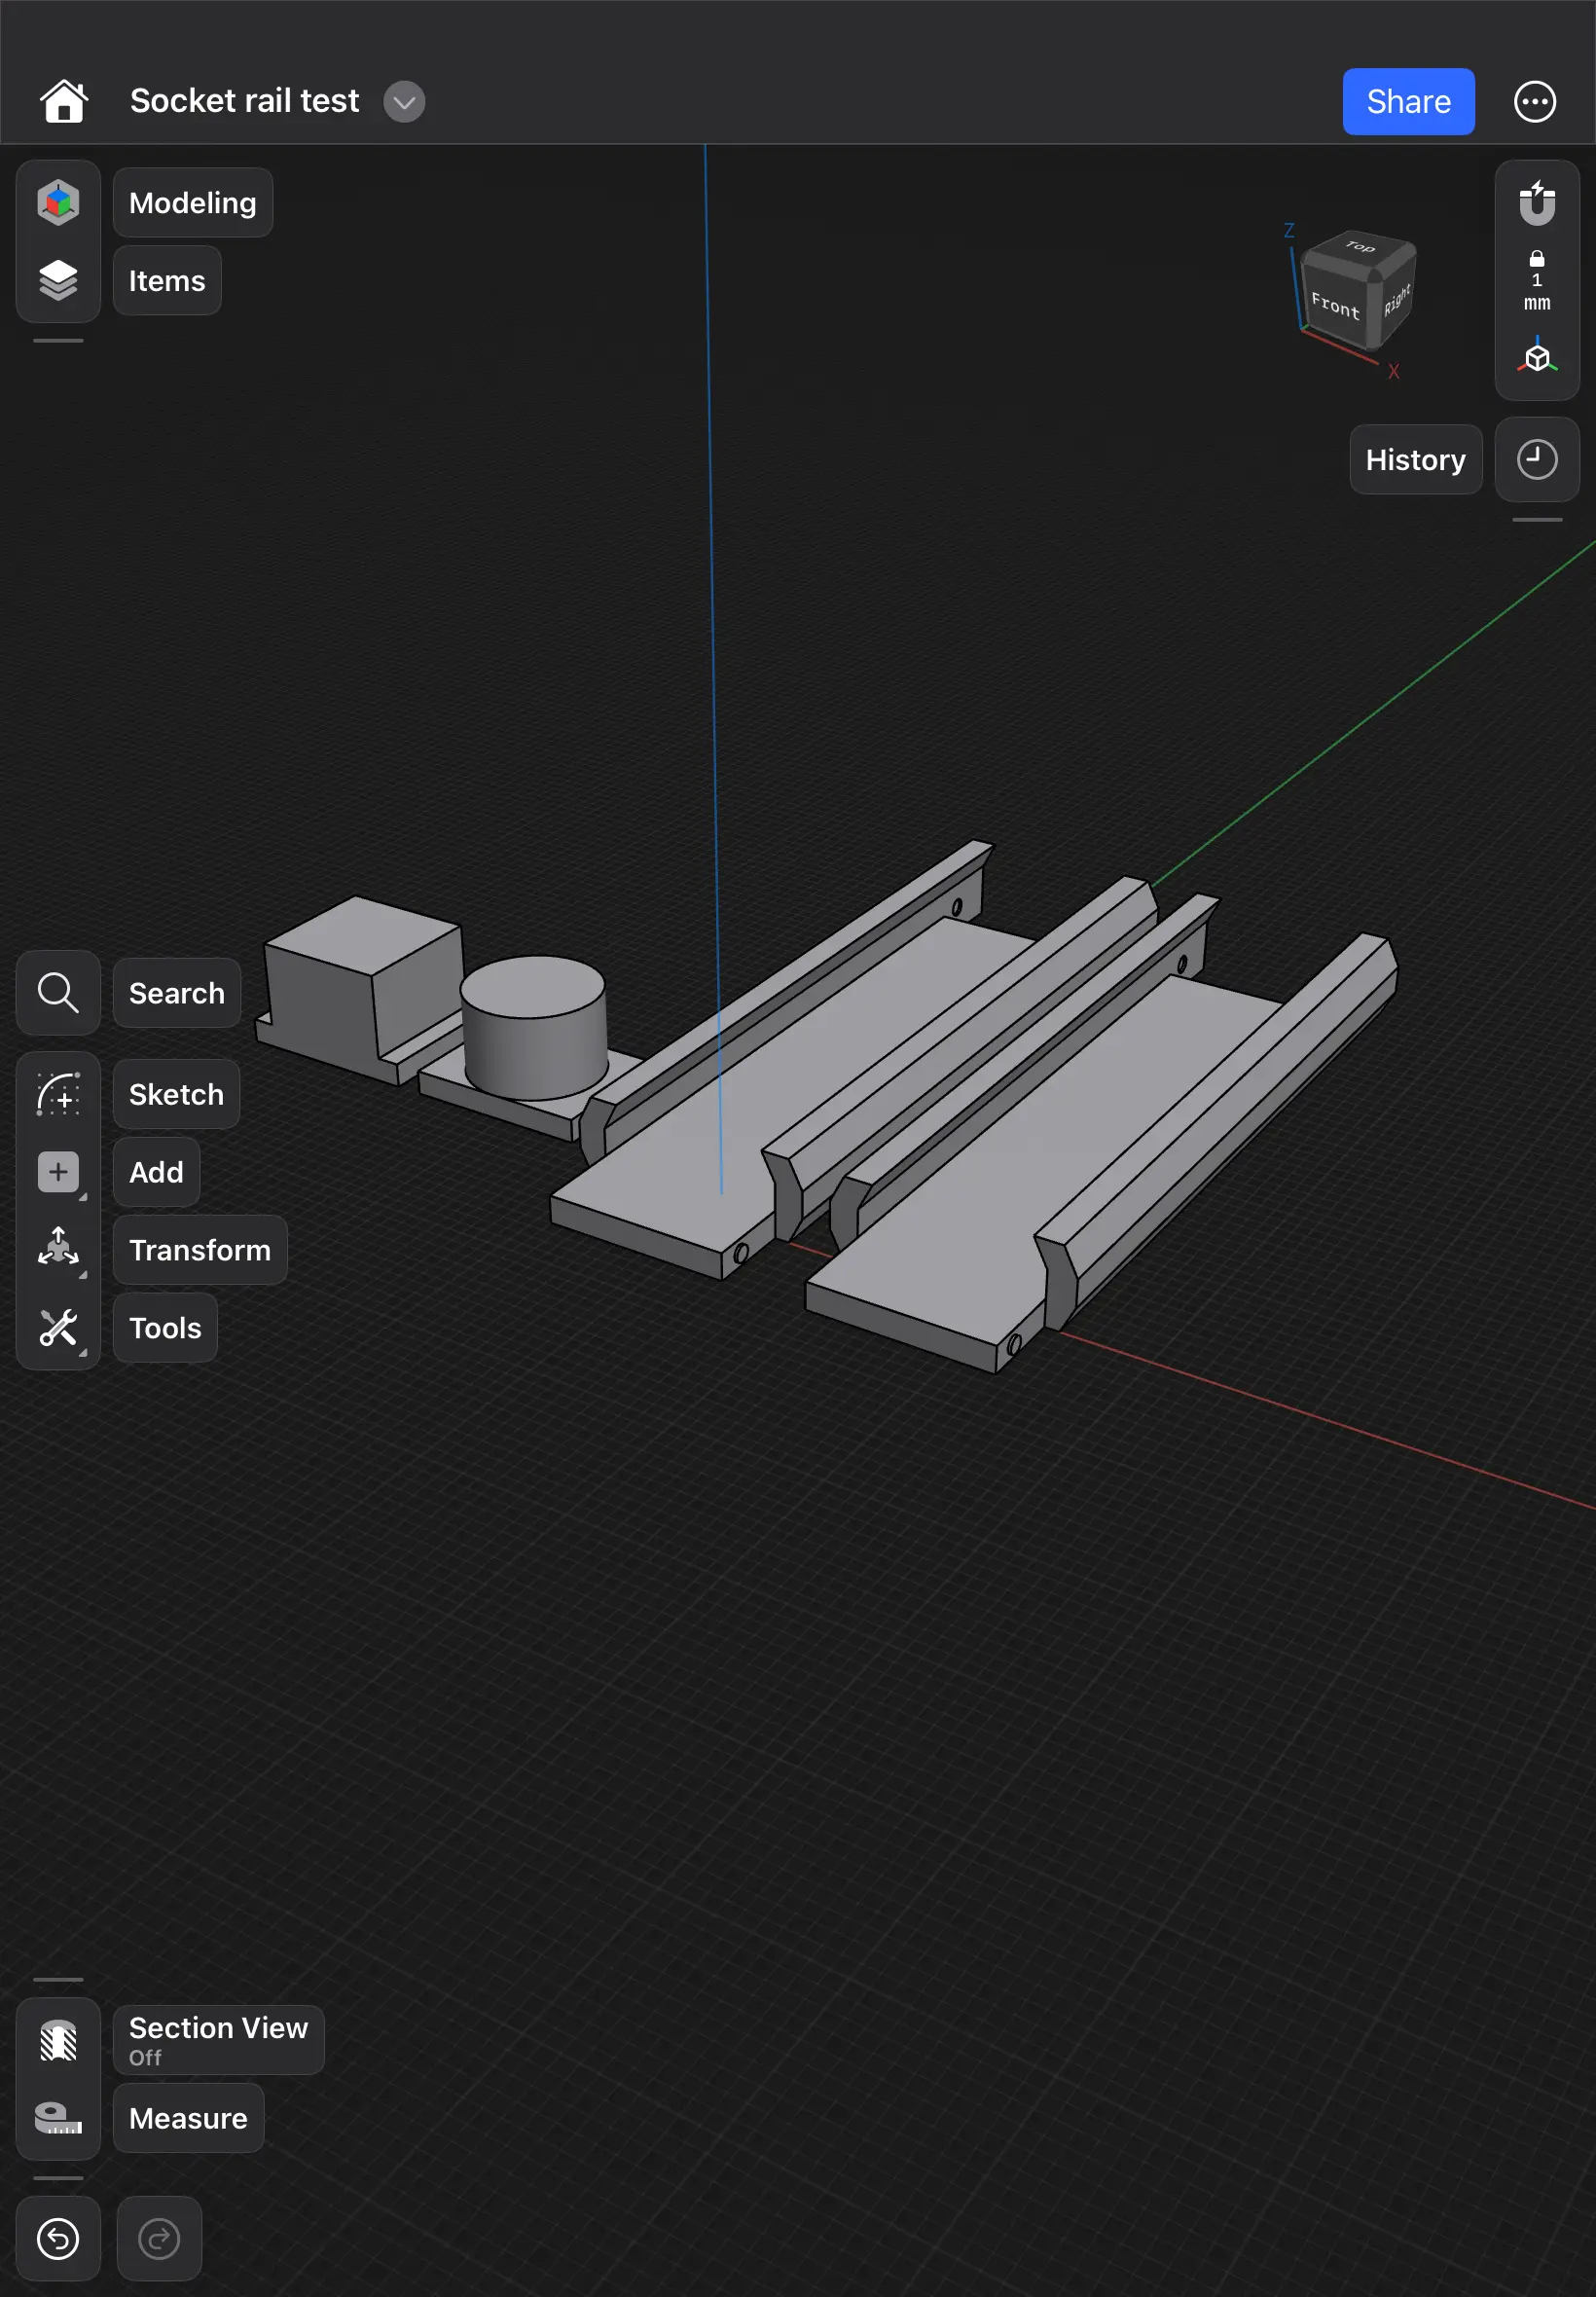Open the Socket rail test title dropdown
The image size is (1596, 2297).
point(404,102)
